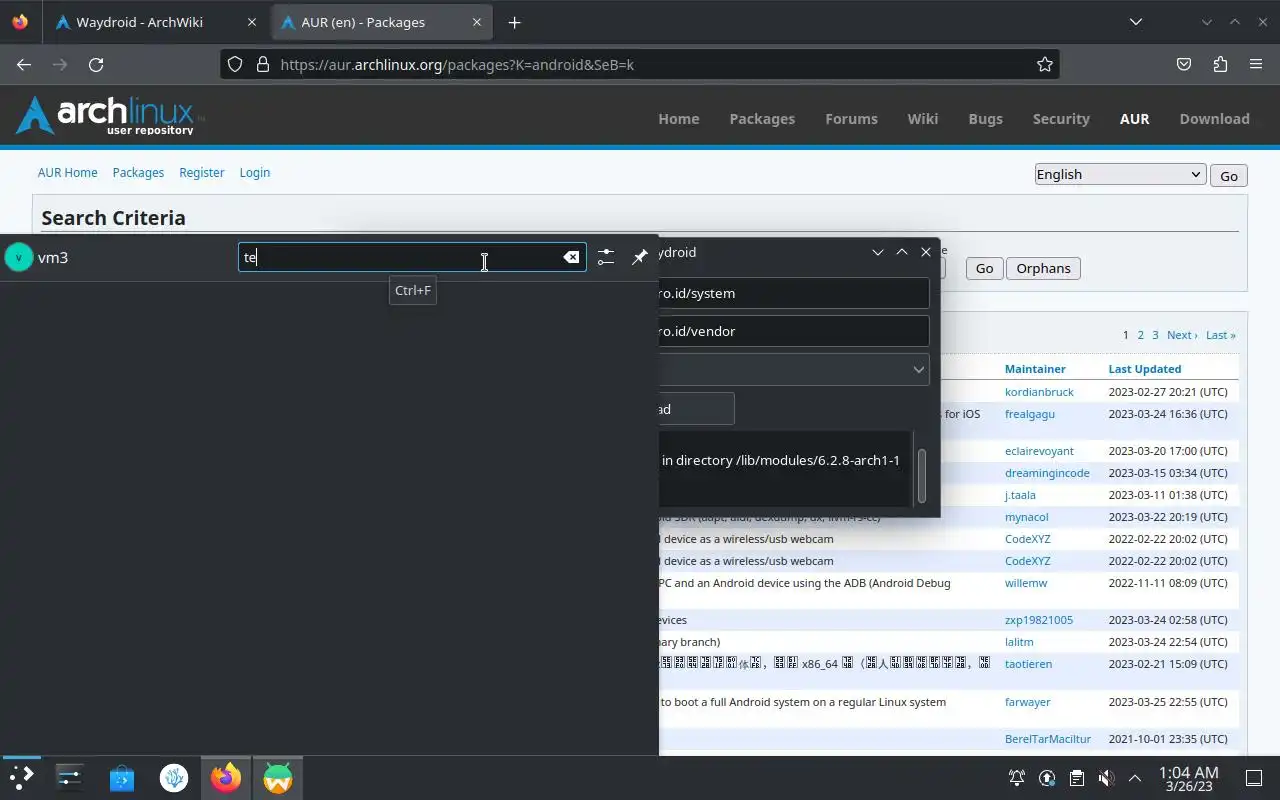Open the clock showing 1:04 AM
The width and height of the screenshot is (1280, 800).
pyautogui.click(x=1188, y=778)
